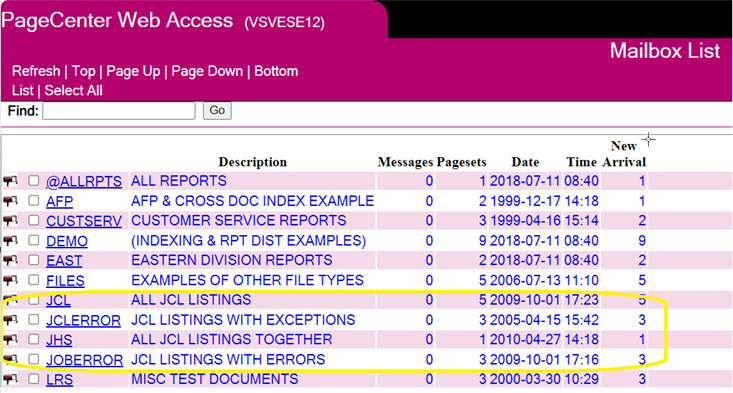Click the Messages column header

coord(405,162)
